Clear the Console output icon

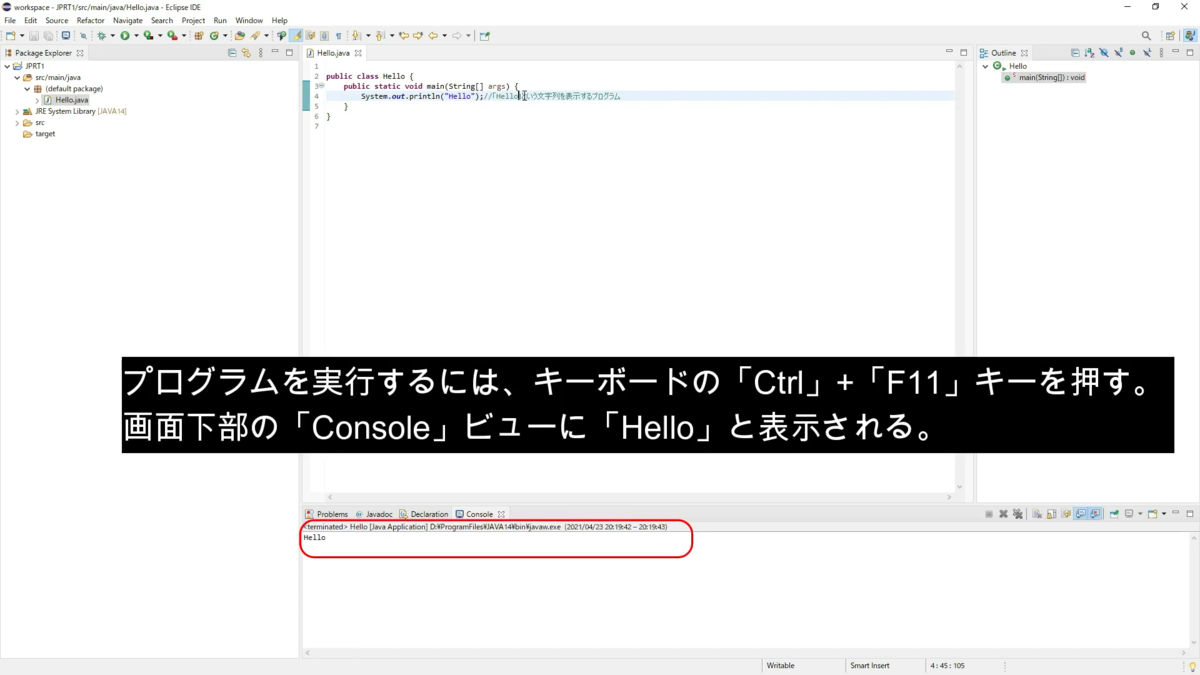(x=1037, y=513)
